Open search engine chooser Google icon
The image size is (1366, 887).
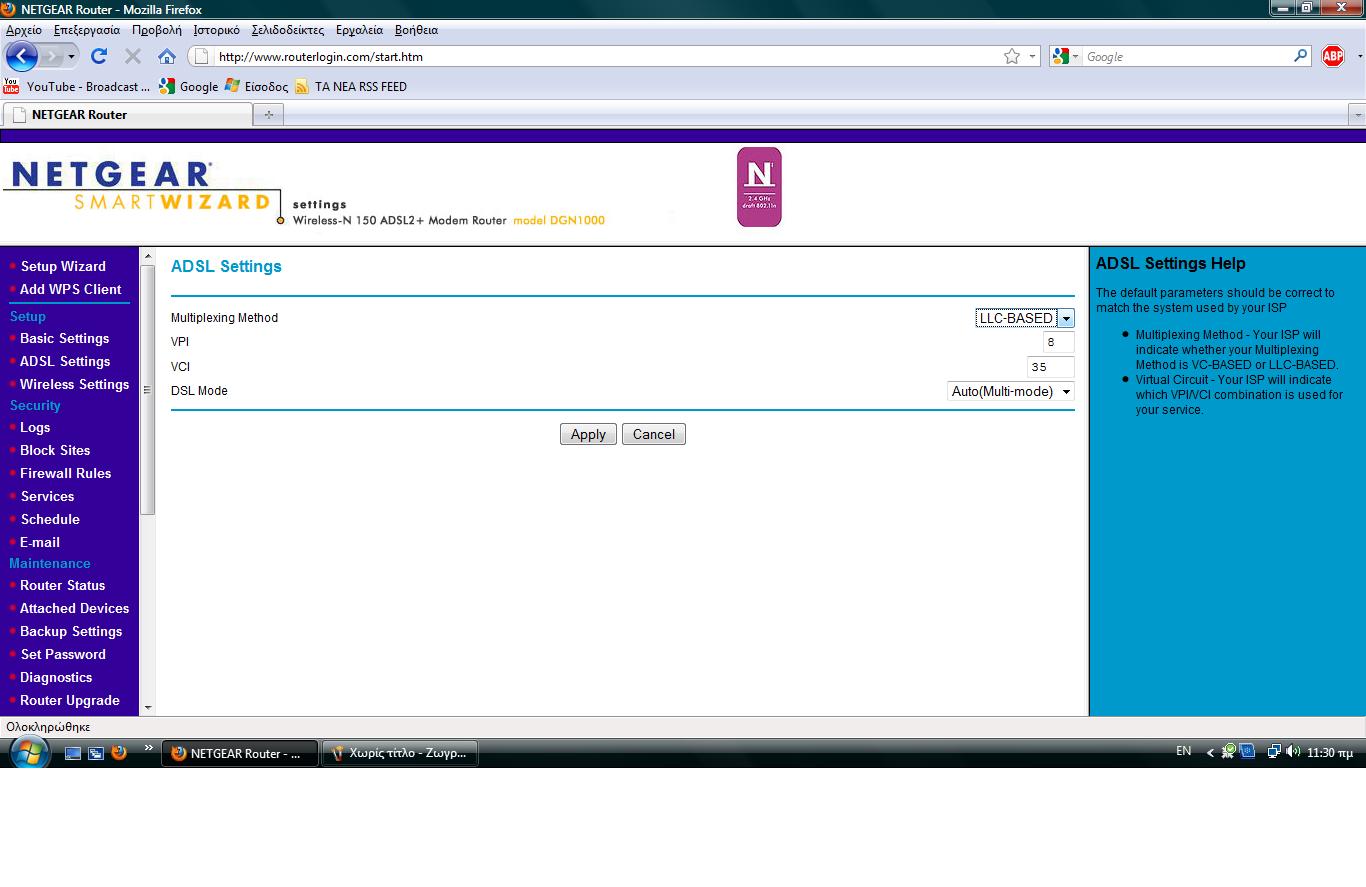(x=1064, y=57)
